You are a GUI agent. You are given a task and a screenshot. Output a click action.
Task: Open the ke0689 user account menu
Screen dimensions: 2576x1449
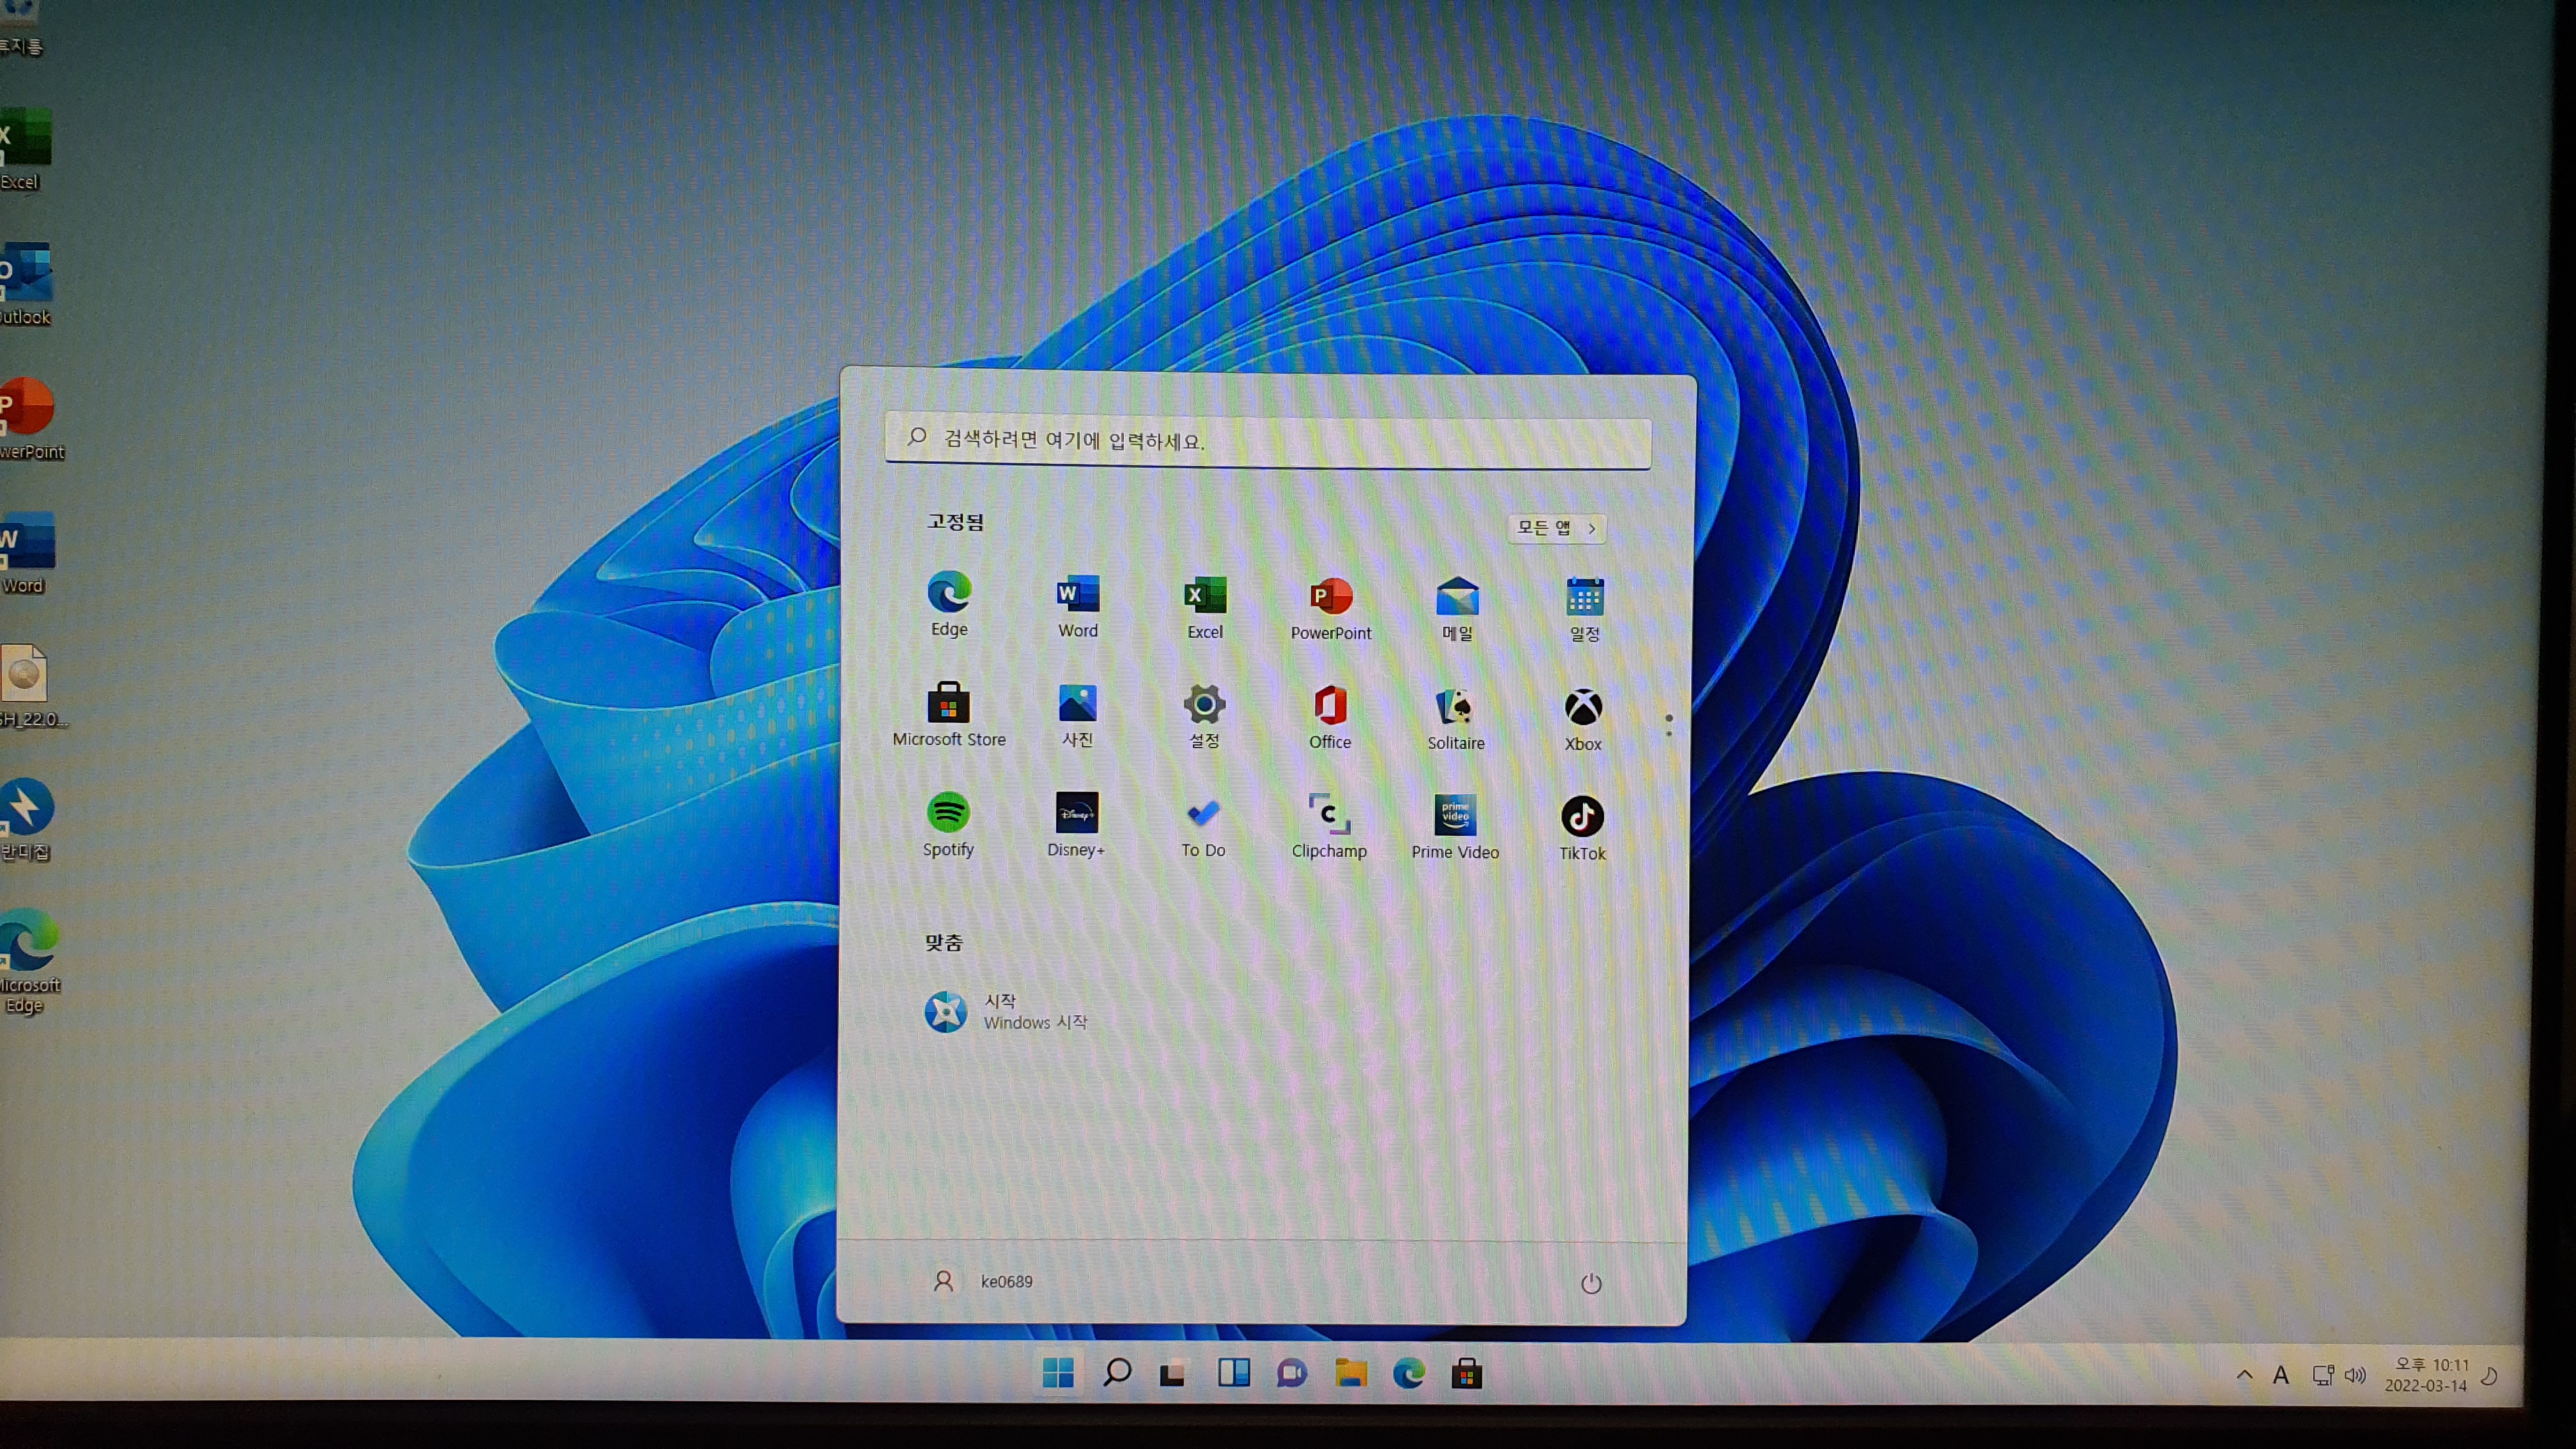pos(984,1281)
